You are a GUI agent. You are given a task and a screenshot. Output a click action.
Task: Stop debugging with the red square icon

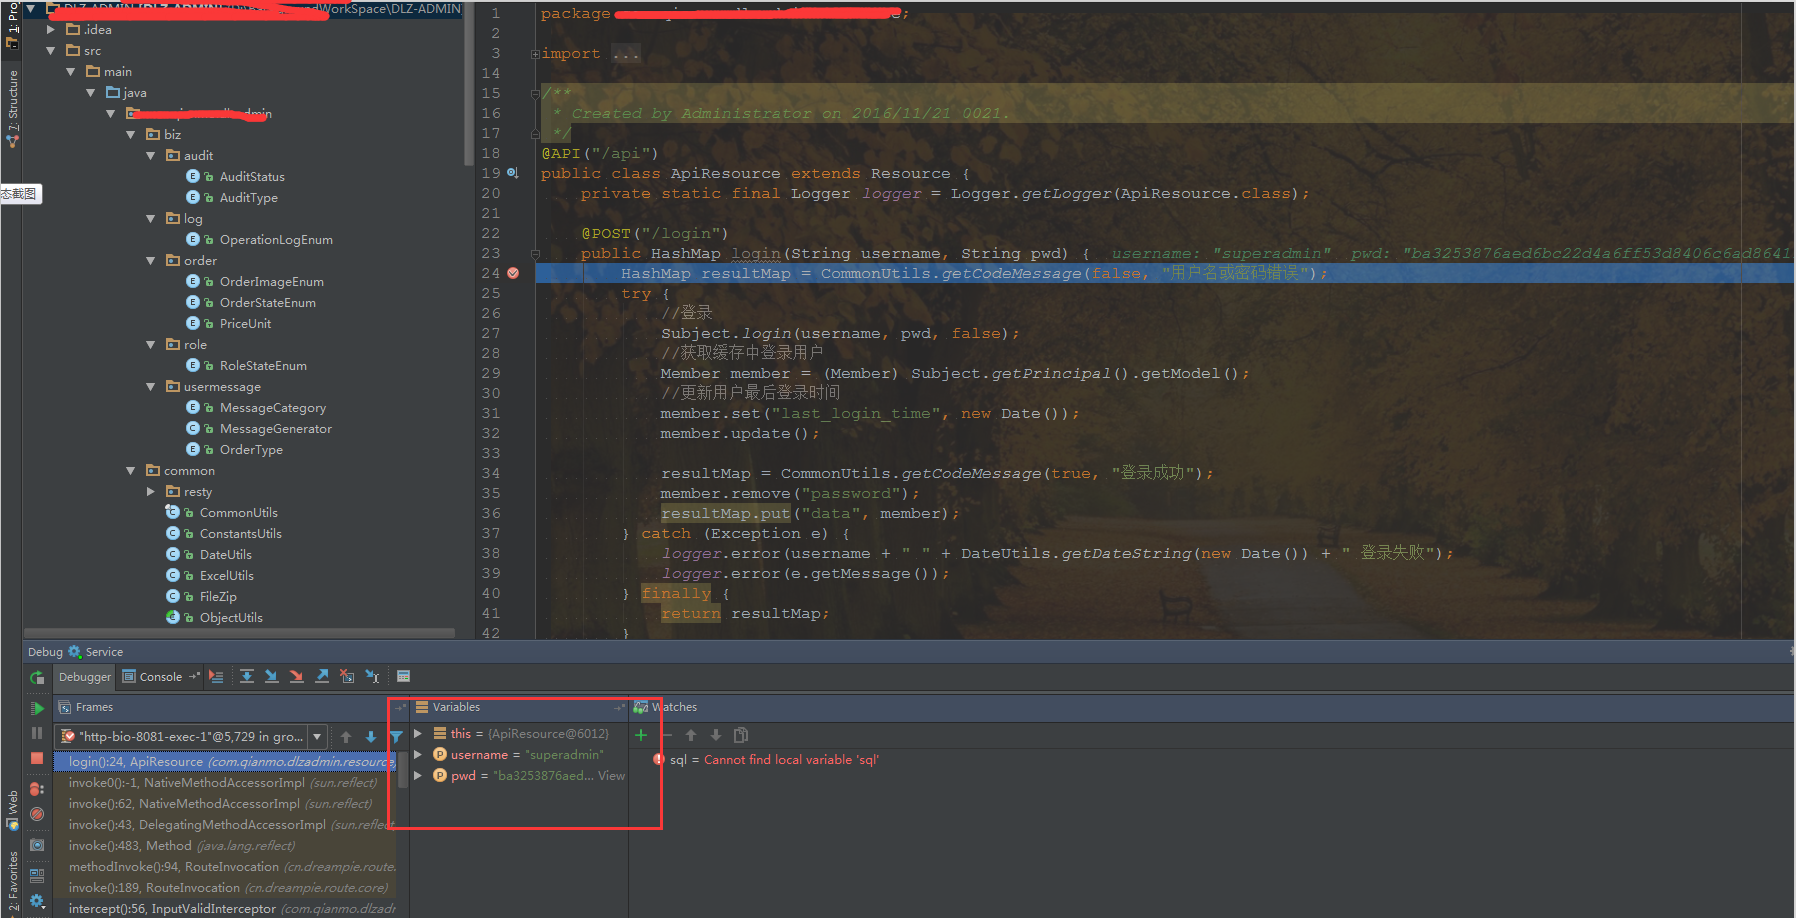(37, 758)
